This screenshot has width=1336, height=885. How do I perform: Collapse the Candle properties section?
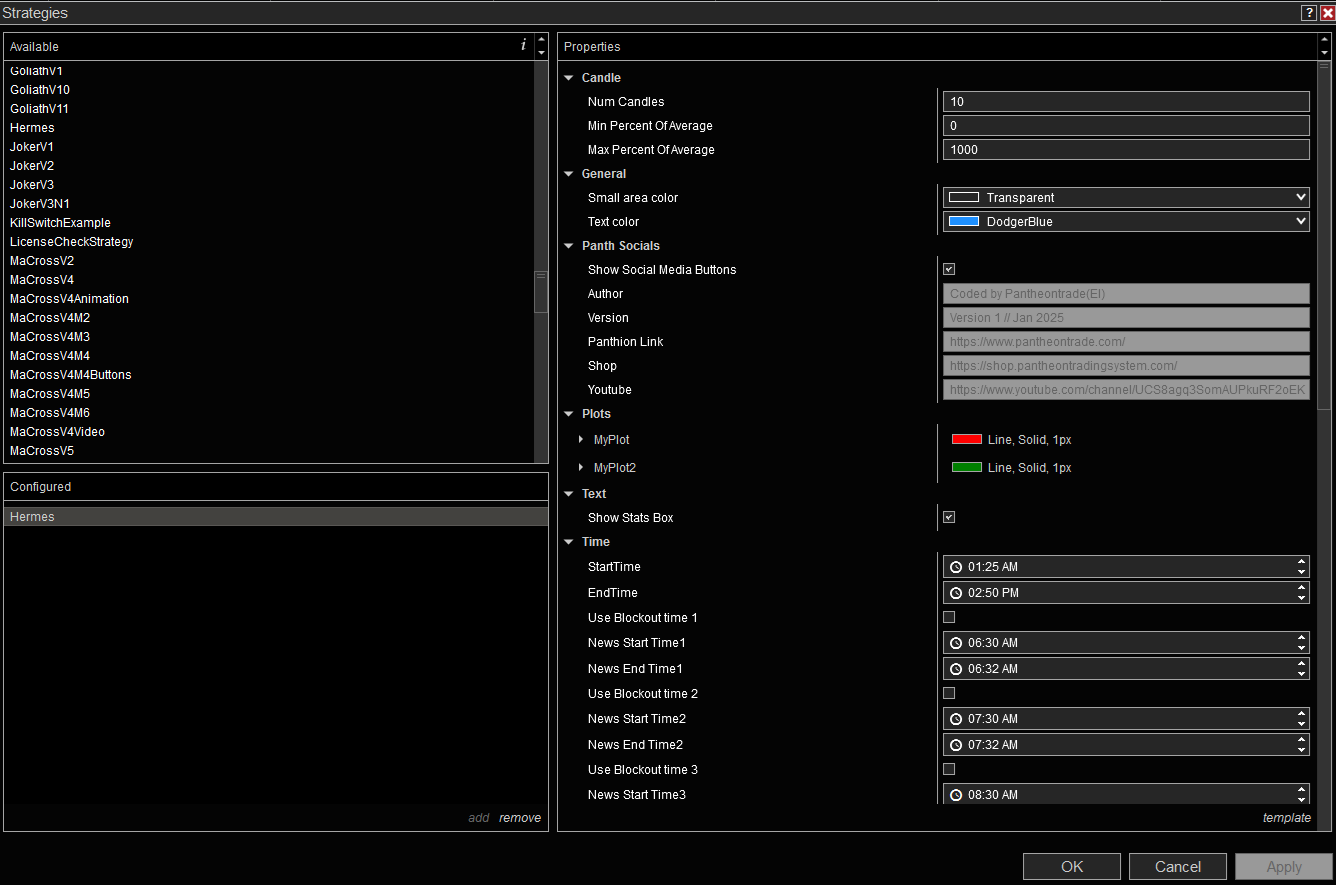pyautogui.click(x=569, y=78)
